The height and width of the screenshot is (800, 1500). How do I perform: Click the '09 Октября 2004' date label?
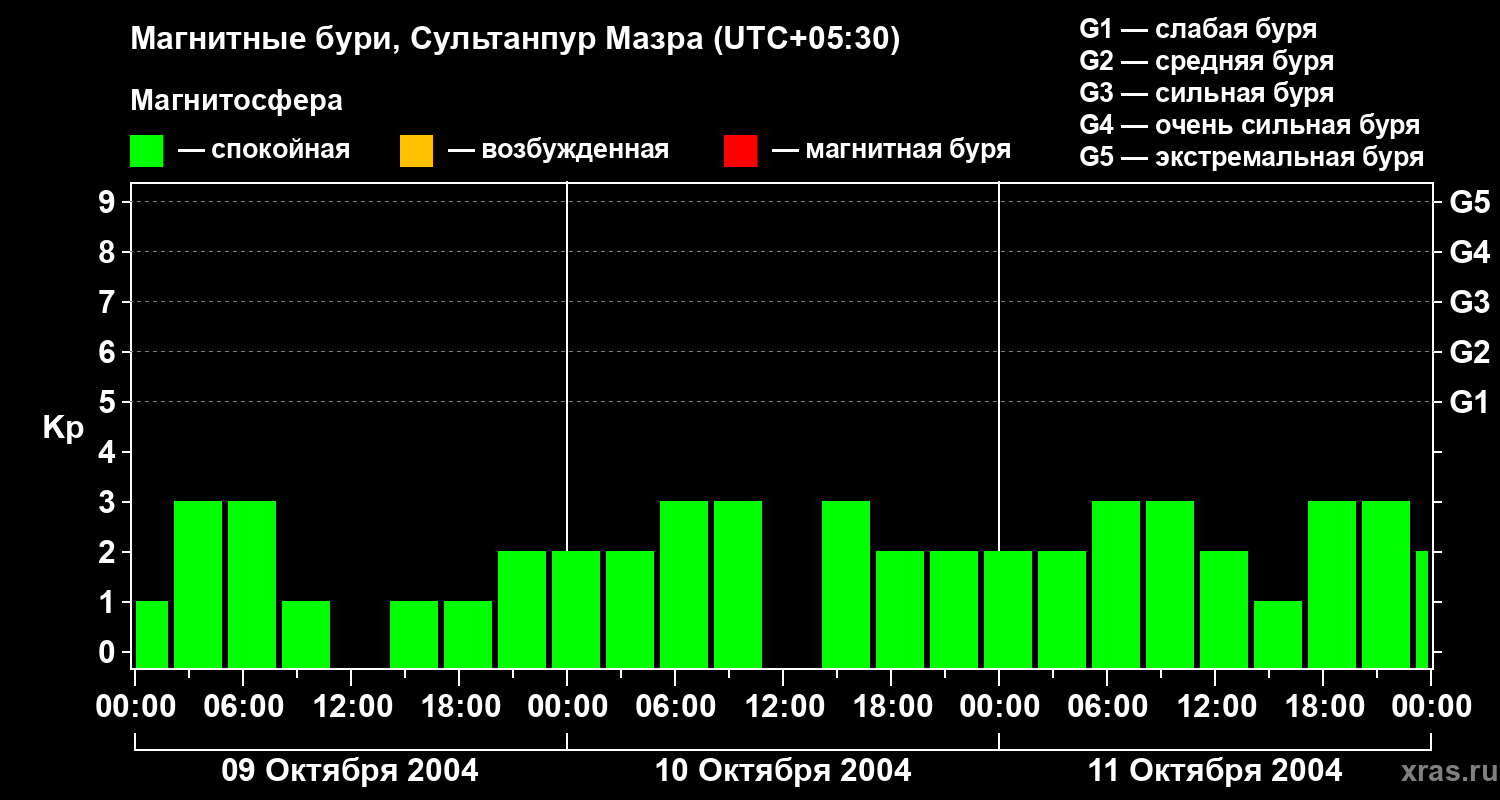point(350,771)
